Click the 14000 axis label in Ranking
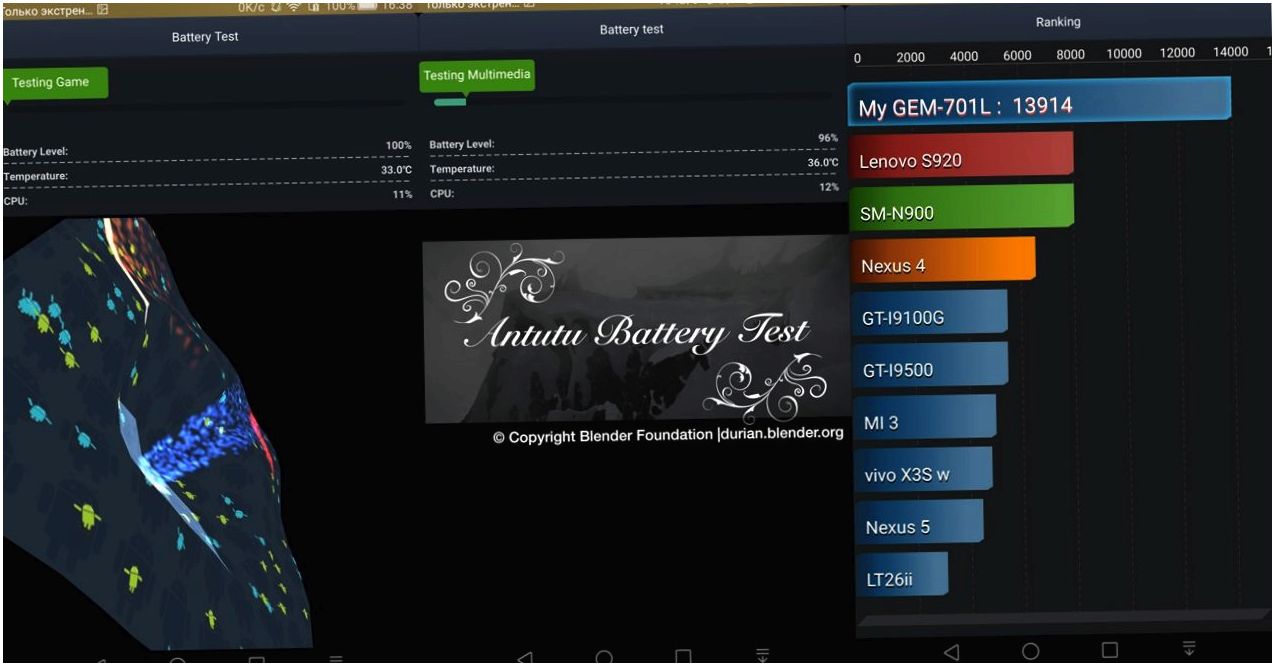Image resolution: width=1275 pixels, height=666 pixels. (x=1230, y=52)
